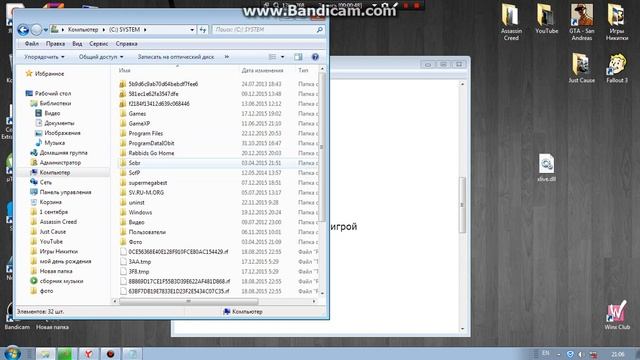Select Assassin Creed desktop icon
Viewport: 640px width, 360px height.
coord(511,22)
